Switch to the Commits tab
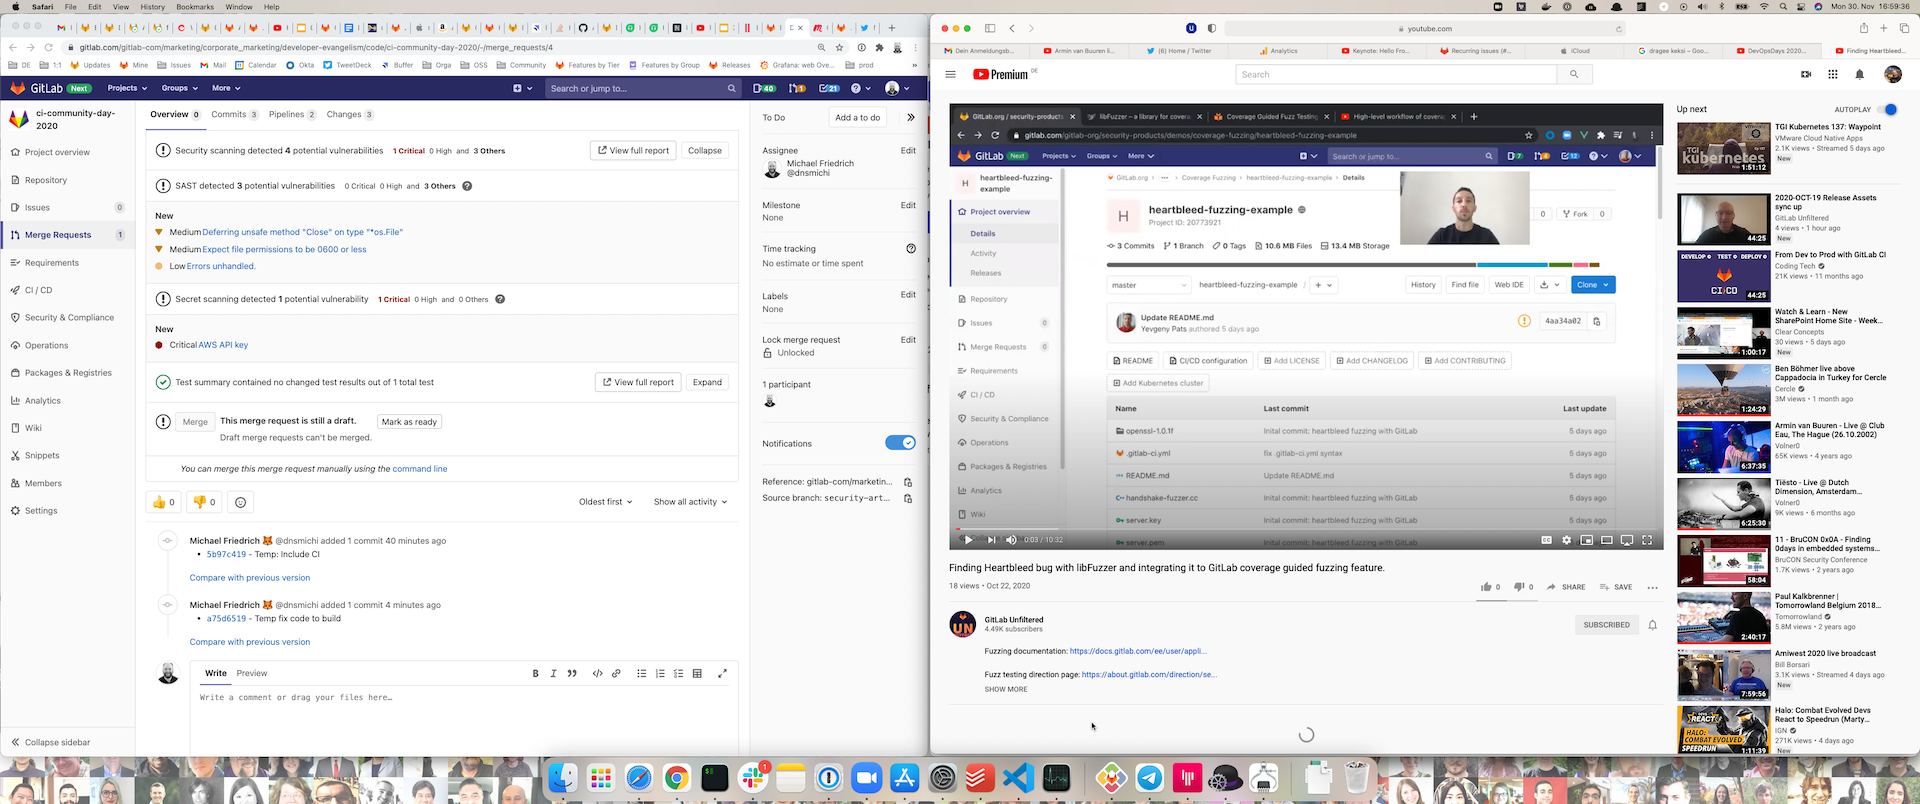The image size is (1920, 804). point(235,114)
